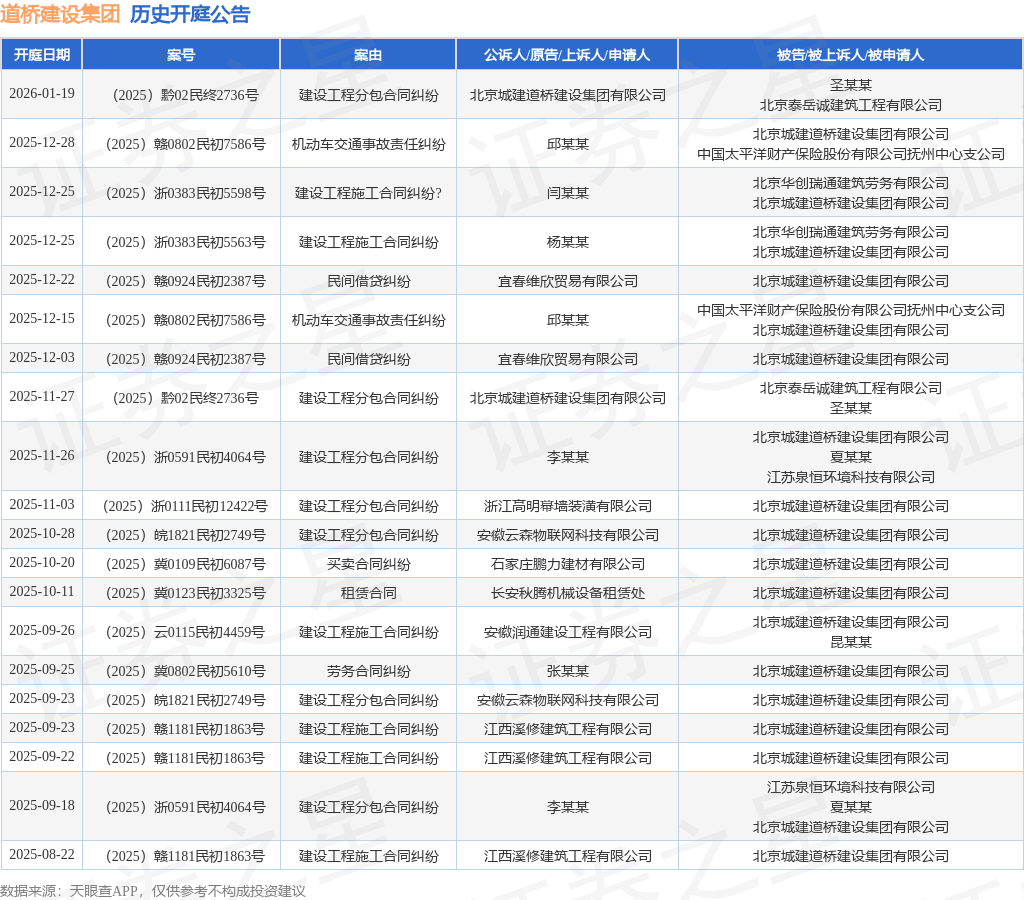Click 机动车交通事故责任纠纷 in the 2025-12-28 row
This screenshot has height=900, width=1024.
coord(368,144)
